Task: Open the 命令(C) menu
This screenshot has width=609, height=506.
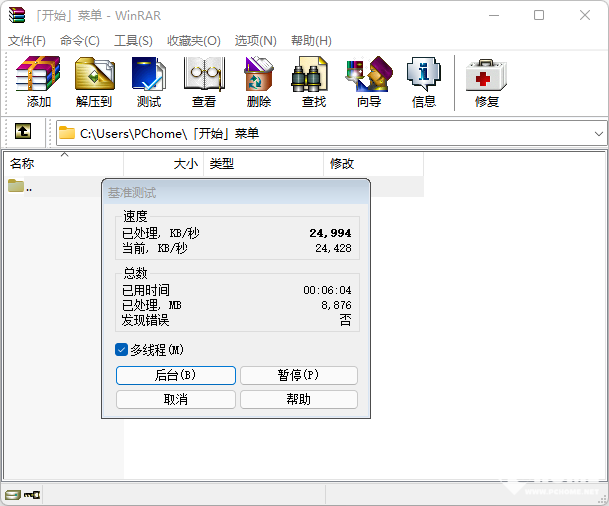Action: click(x=80, y=40)
